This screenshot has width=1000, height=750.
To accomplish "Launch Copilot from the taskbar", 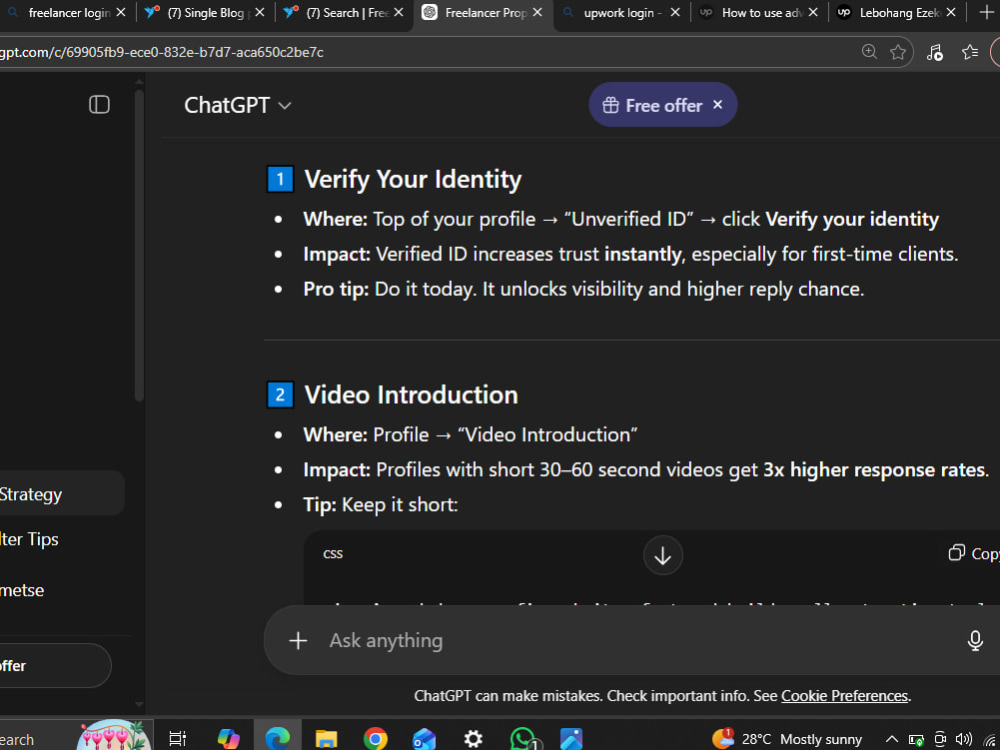I will pos(228,739).
